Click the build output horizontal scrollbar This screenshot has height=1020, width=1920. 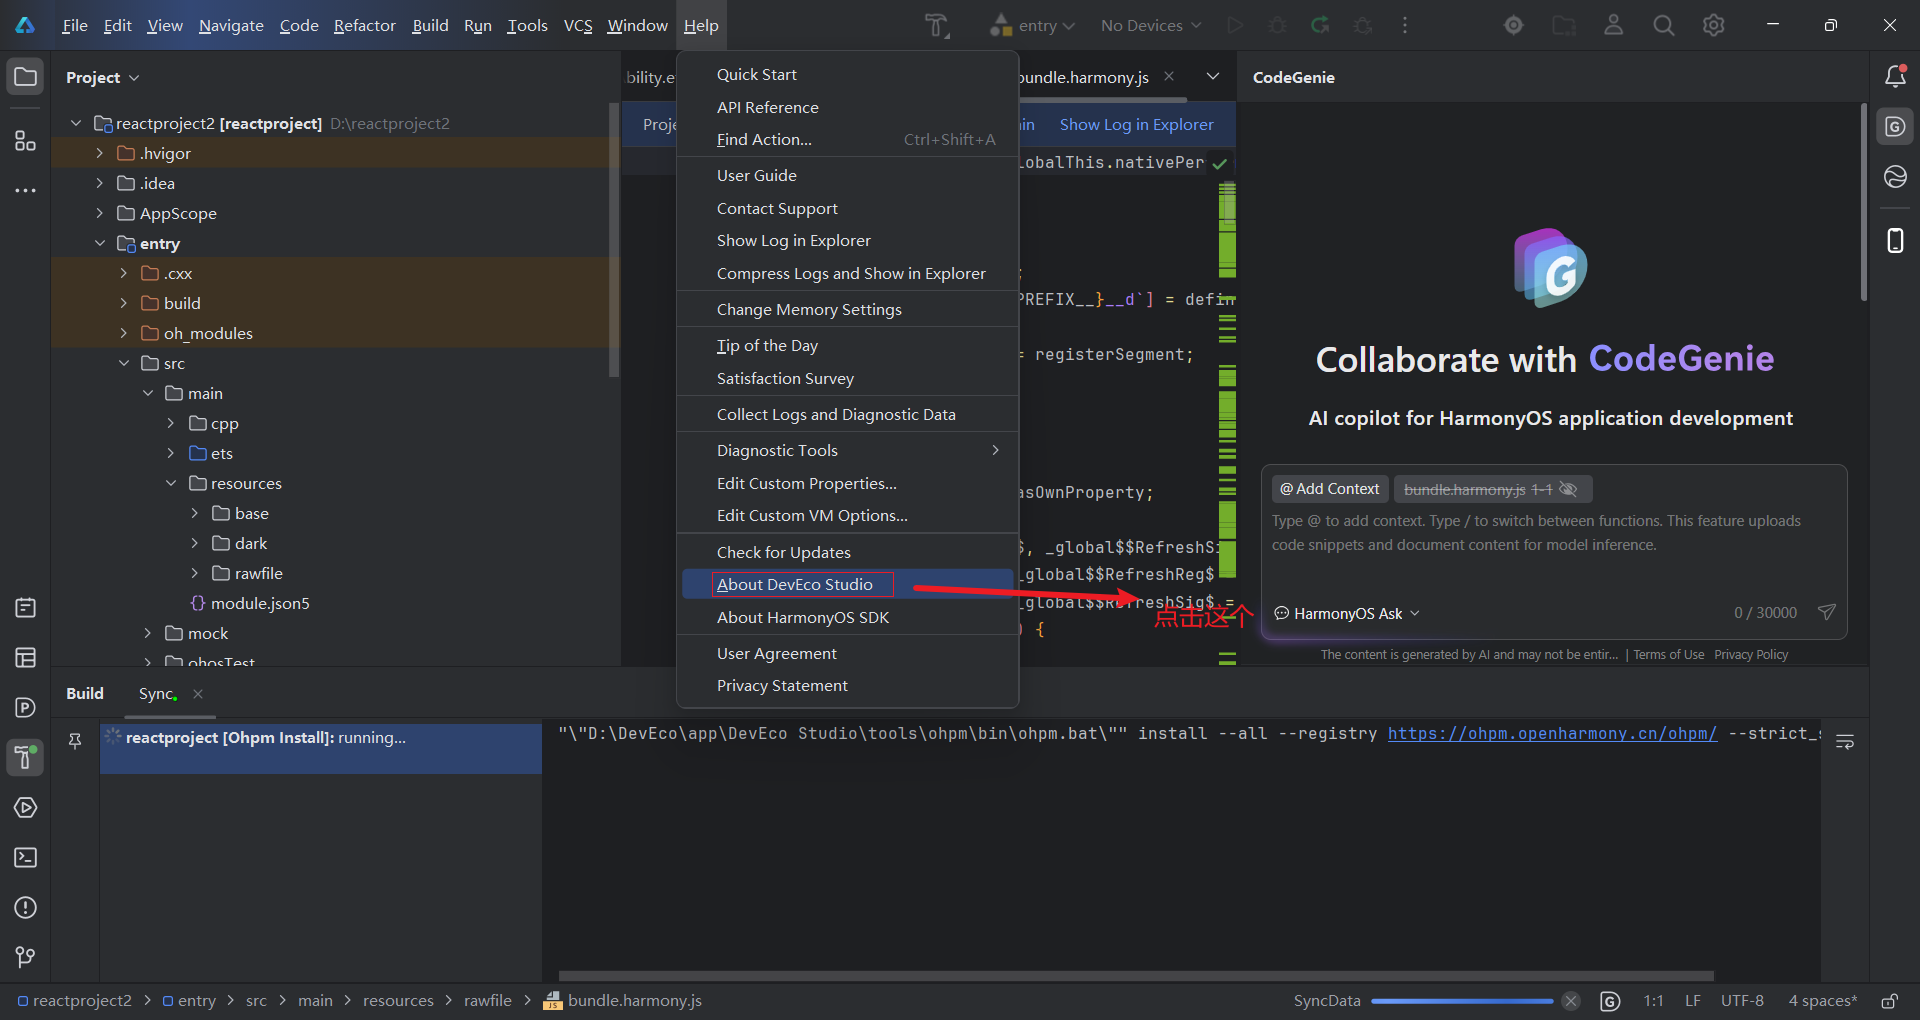coord(1136,975)
